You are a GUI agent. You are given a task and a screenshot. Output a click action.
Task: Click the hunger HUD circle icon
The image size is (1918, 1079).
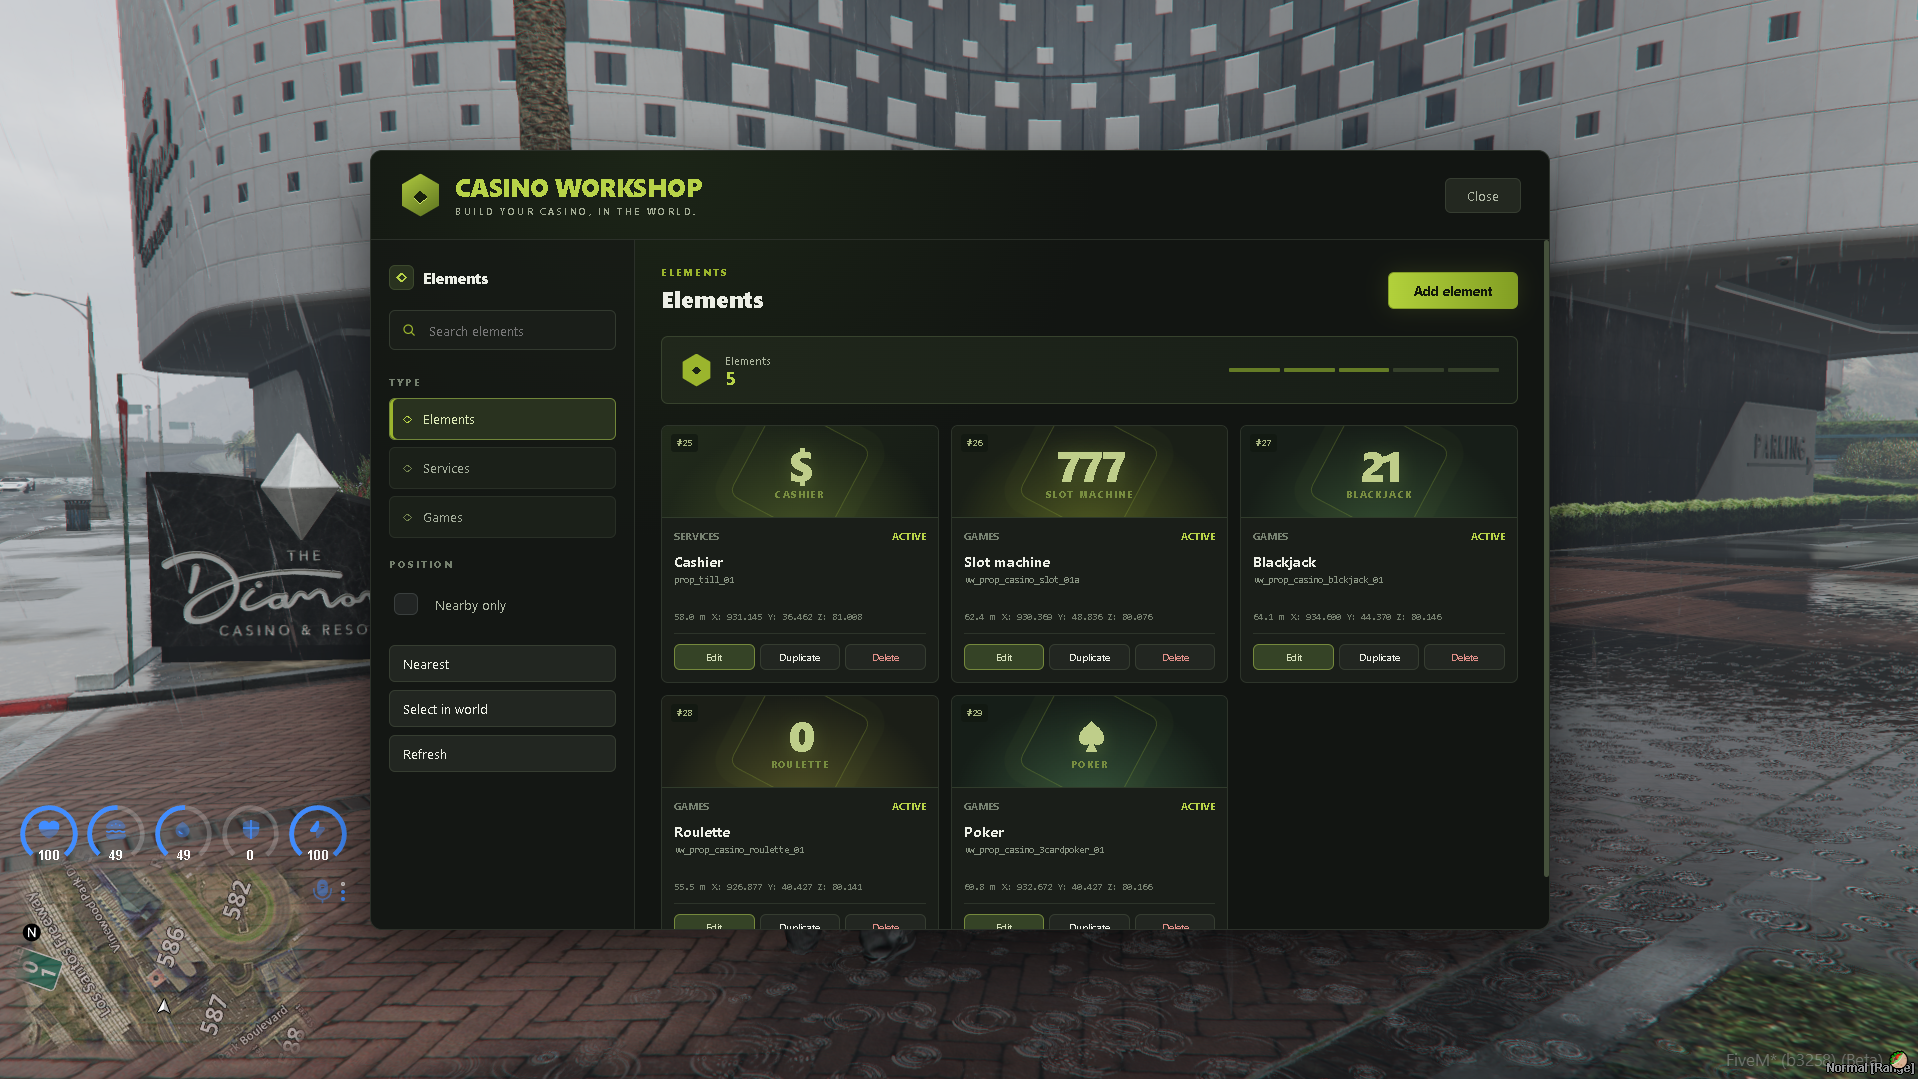click(116, 832)
